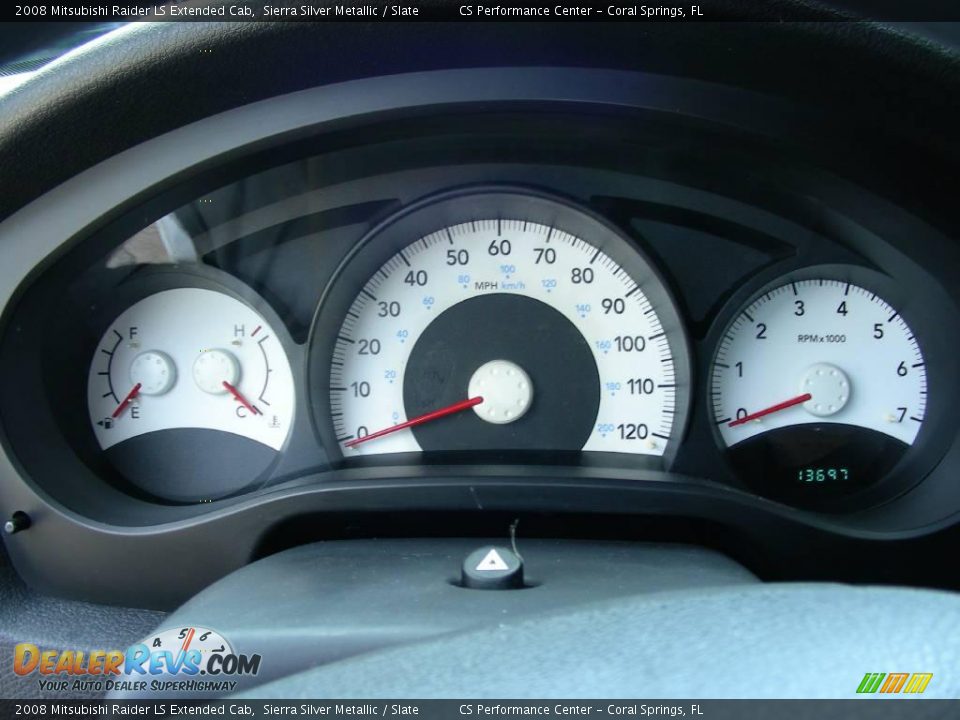Click the speedometer center hub
960x720 pixels.
(500, 392)
